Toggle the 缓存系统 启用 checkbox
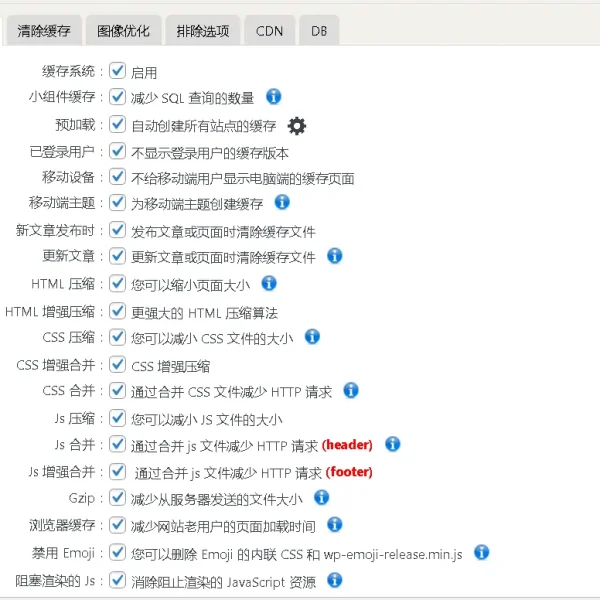Screen dimensions: 600x600 [117, 71]
